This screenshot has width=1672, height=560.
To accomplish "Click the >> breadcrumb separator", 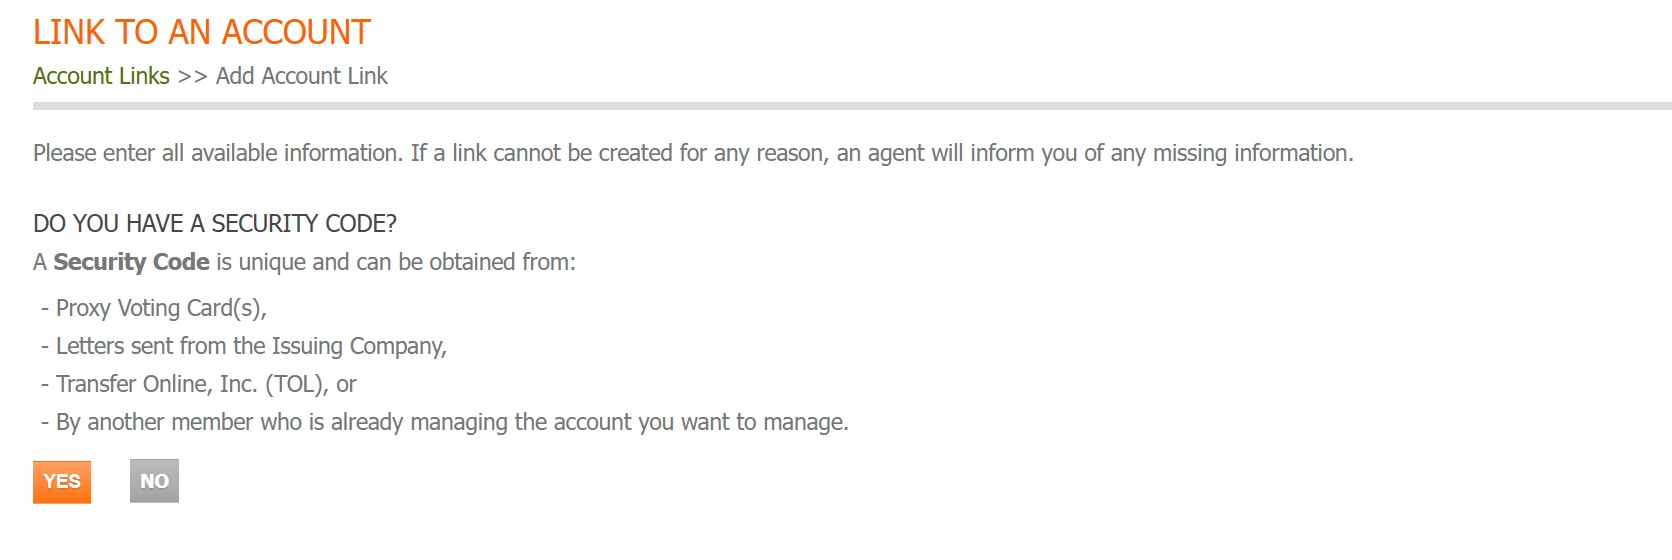I will click(x=192, y=76).
